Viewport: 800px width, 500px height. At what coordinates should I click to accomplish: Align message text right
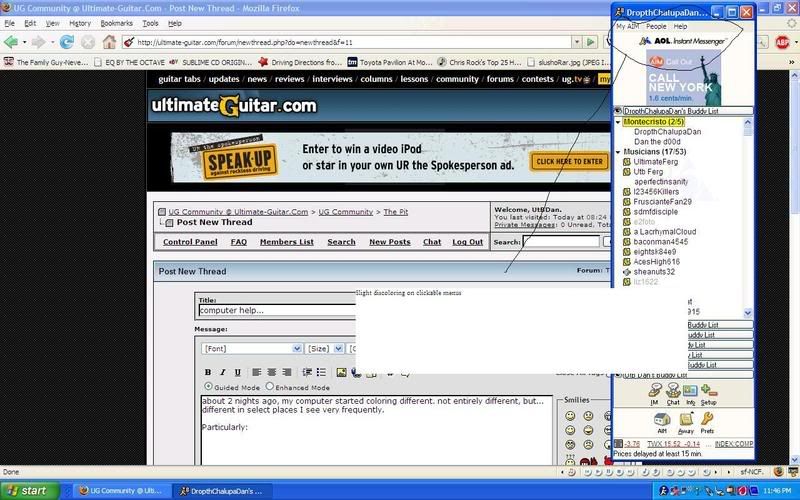pos(287,372)
